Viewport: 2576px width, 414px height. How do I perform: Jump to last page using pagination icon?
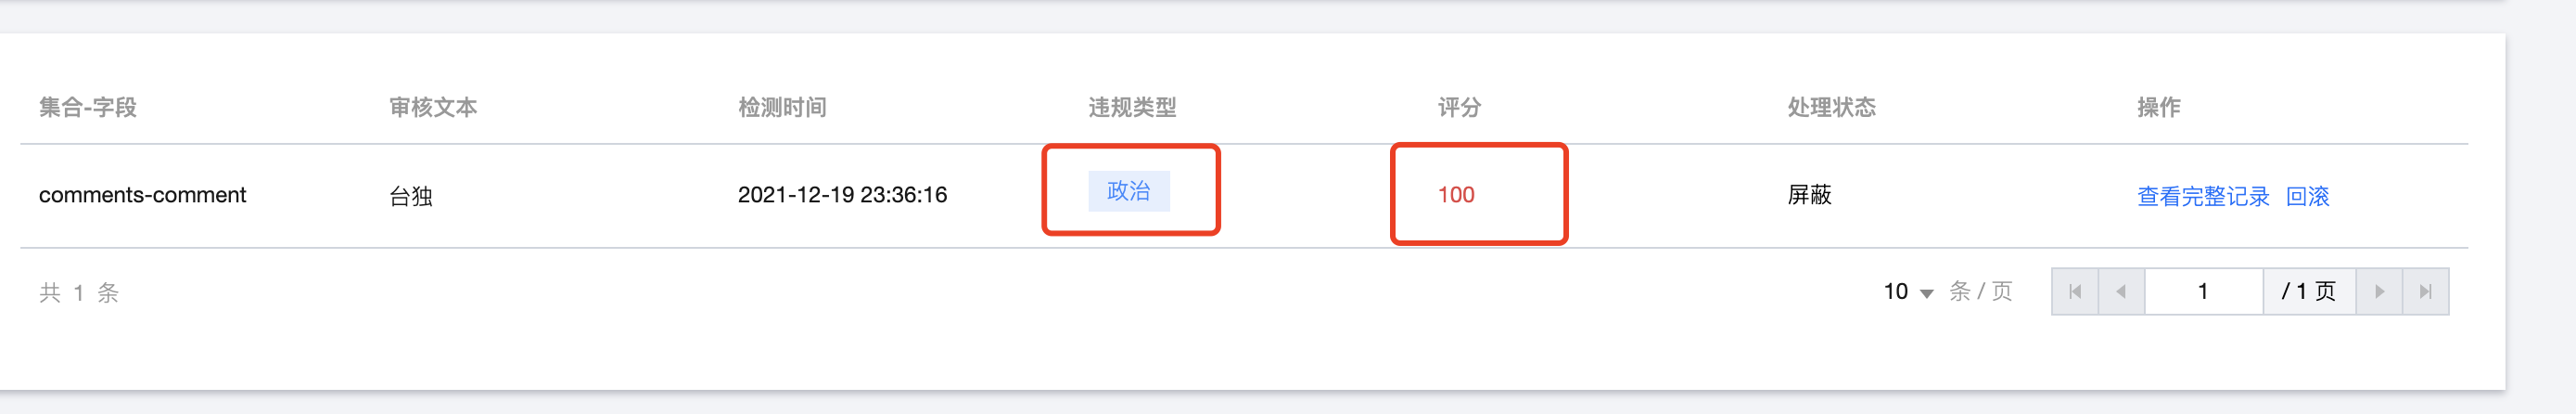coord(2425,292)
